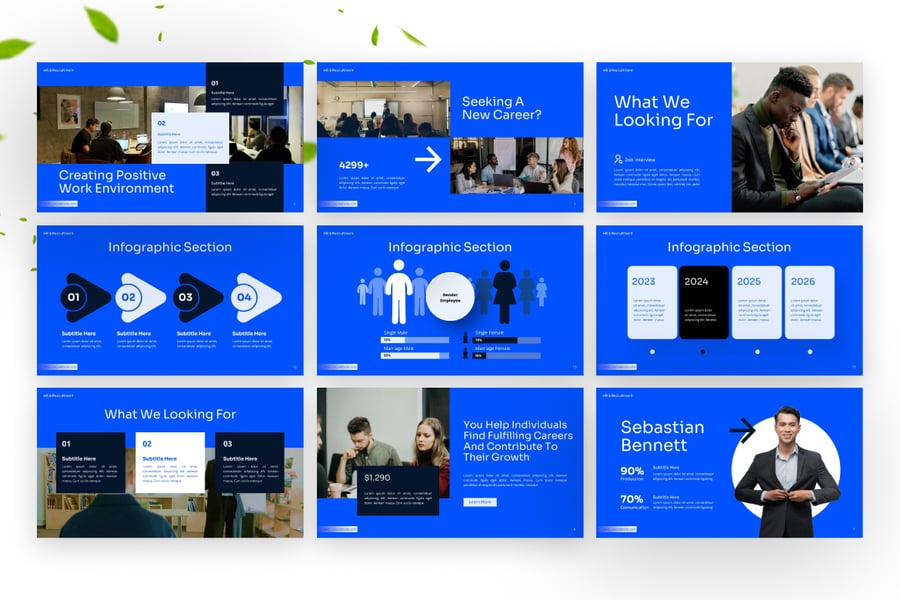Click the Learn More button

(480, 502)
